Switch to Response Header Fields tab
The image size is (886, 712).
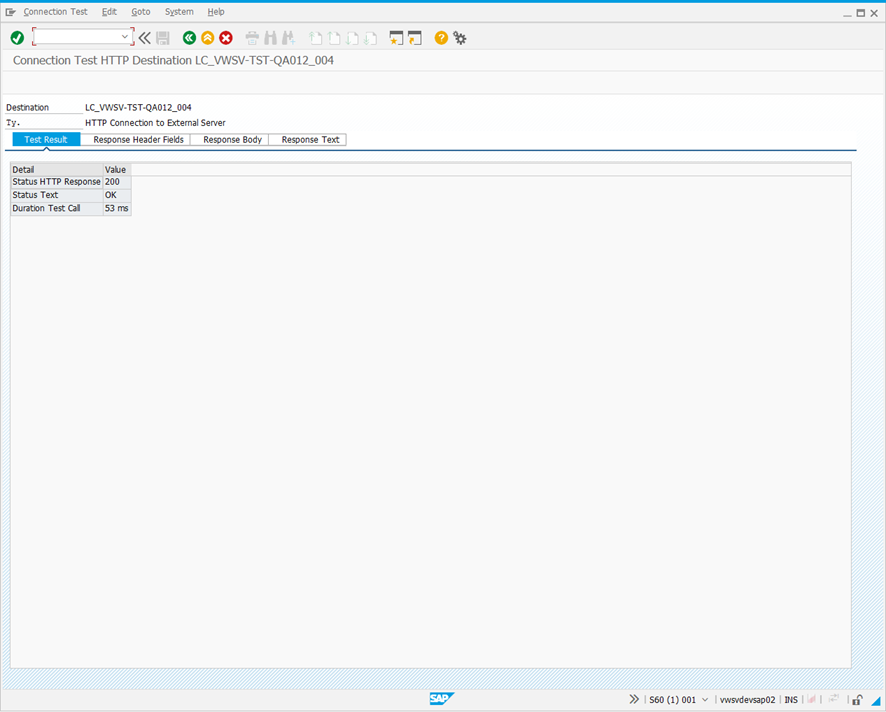(138, 140)
